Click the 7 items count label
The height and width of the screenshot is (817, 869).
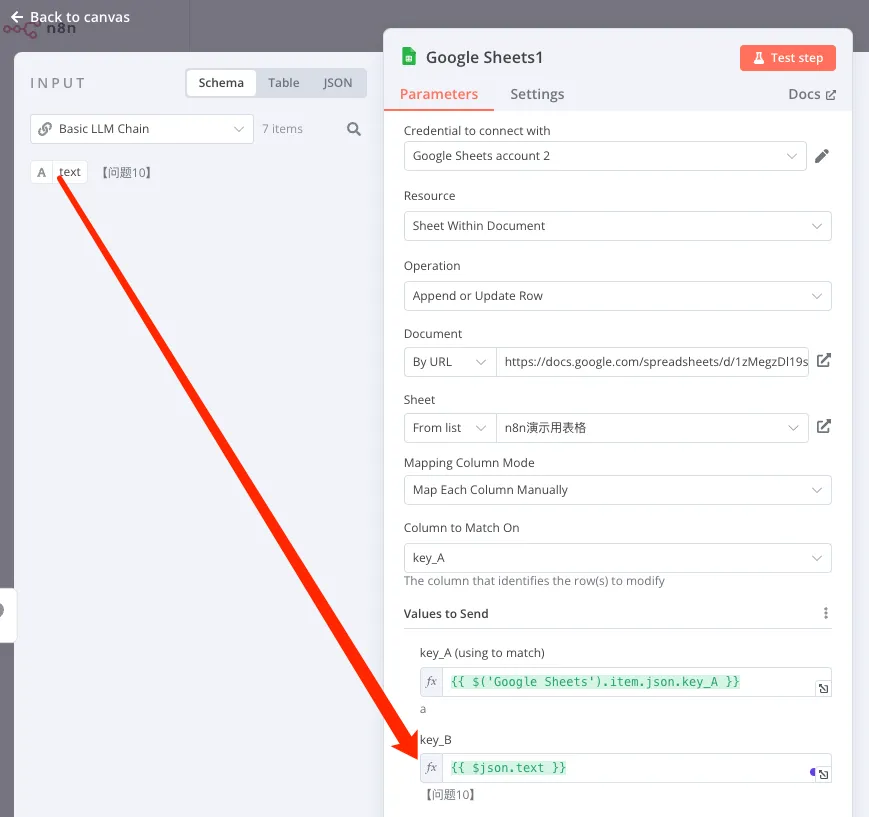(282, 129)
